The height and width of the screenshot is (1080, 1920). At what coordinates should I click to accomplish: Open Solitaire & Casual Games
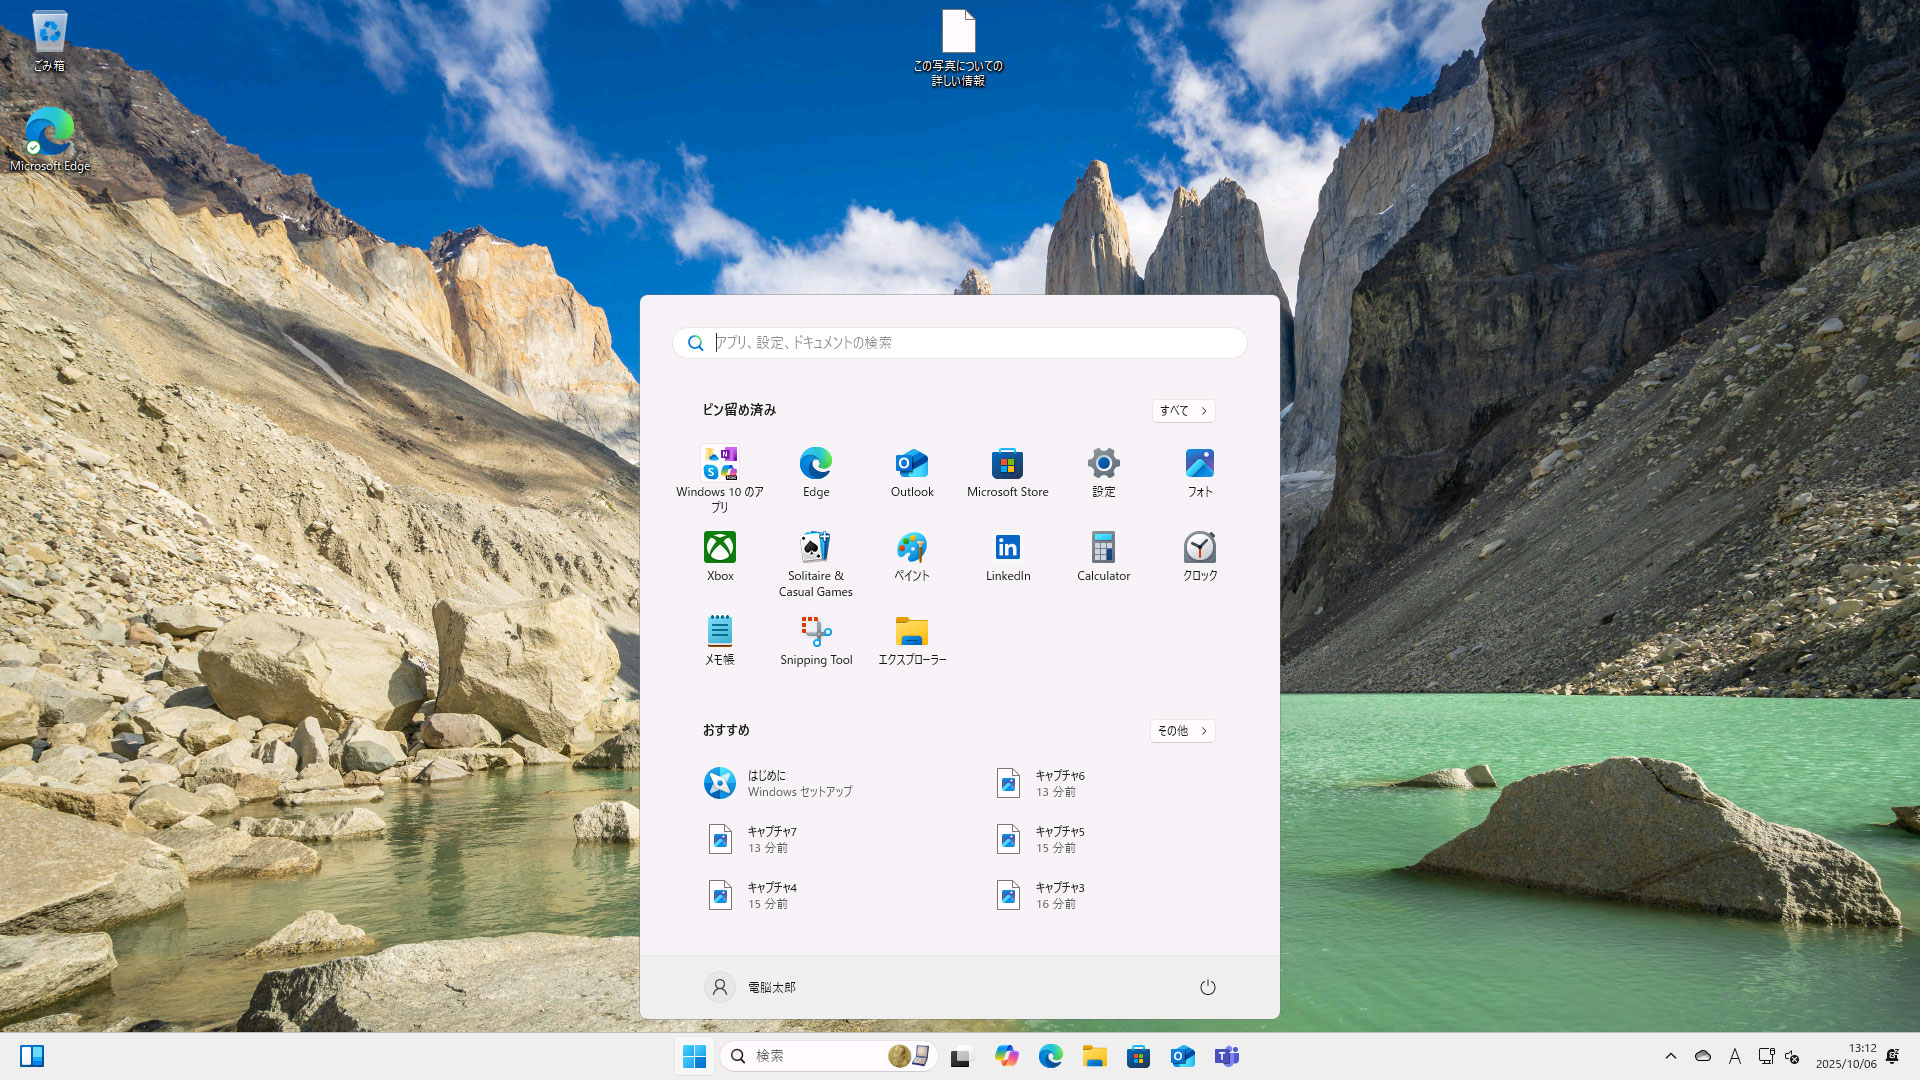tap(816, 562)
